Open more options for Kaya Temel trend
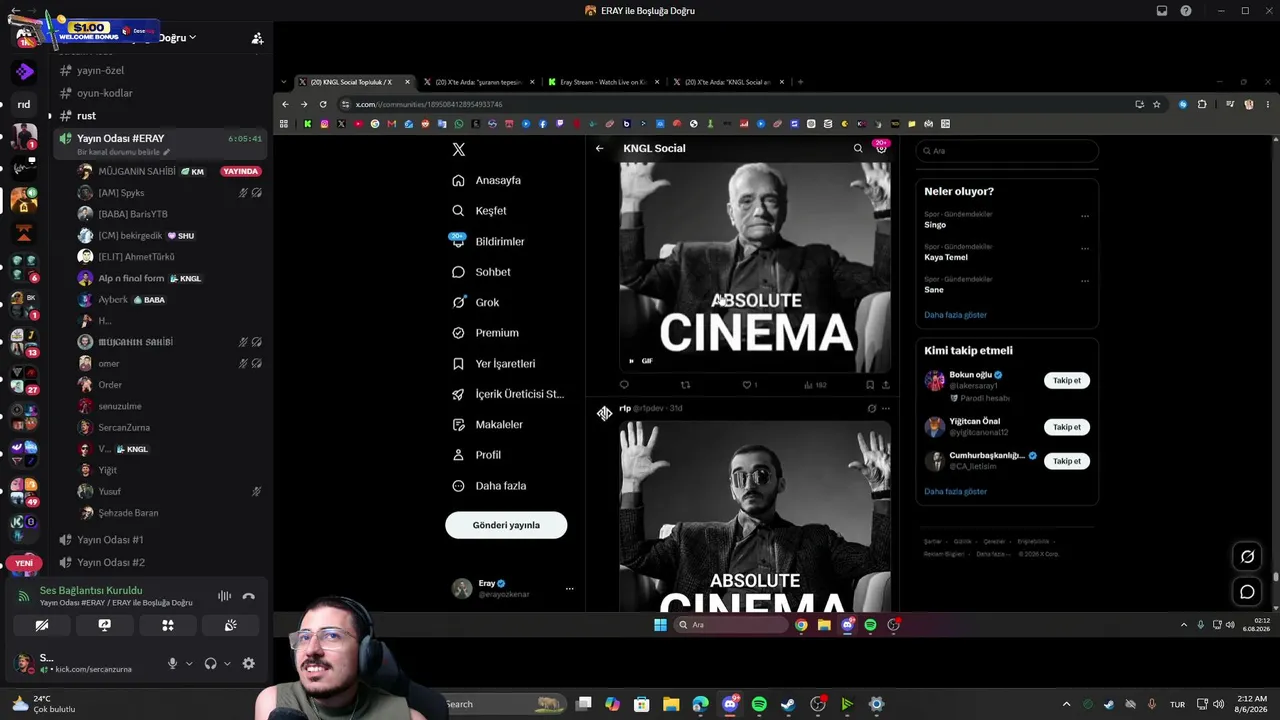The width and height of the screenshot is (1280, 720). [1085, 248]
